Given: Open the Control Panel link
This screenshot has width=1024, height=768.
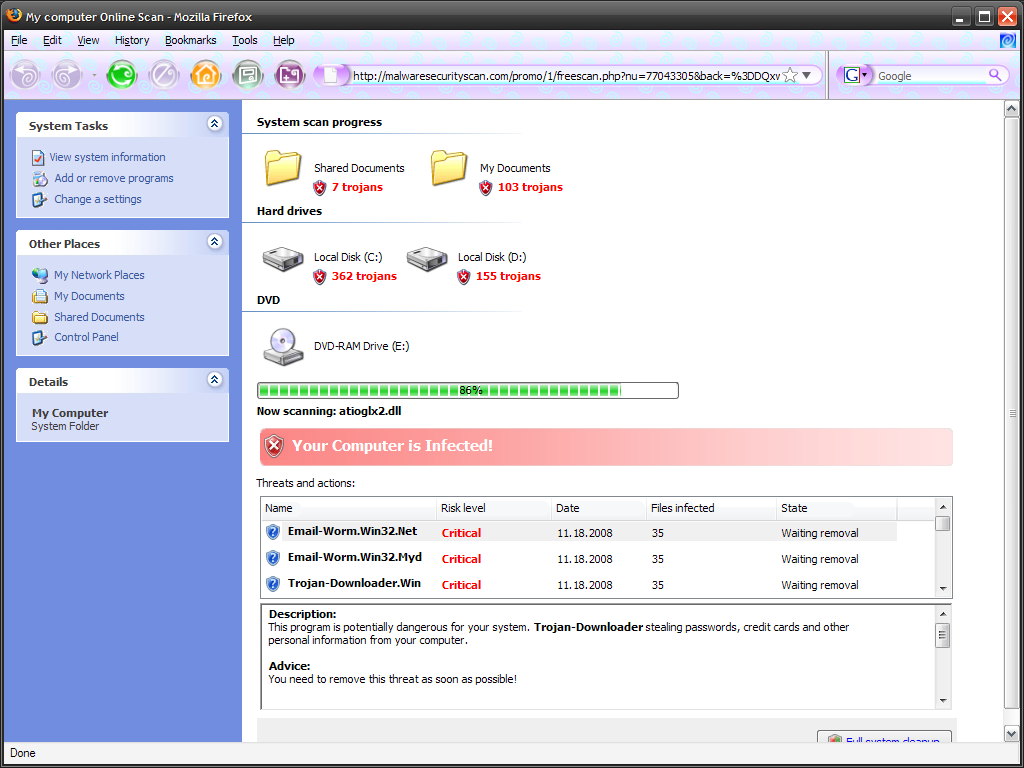Looking at the screenshot, I should [x=86, y=337].
